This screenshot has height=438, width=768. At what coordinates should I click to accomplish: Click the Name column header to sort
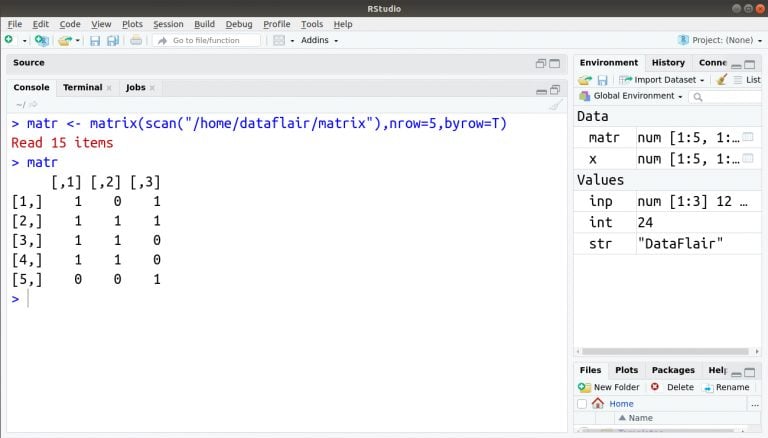coord(635,418)
